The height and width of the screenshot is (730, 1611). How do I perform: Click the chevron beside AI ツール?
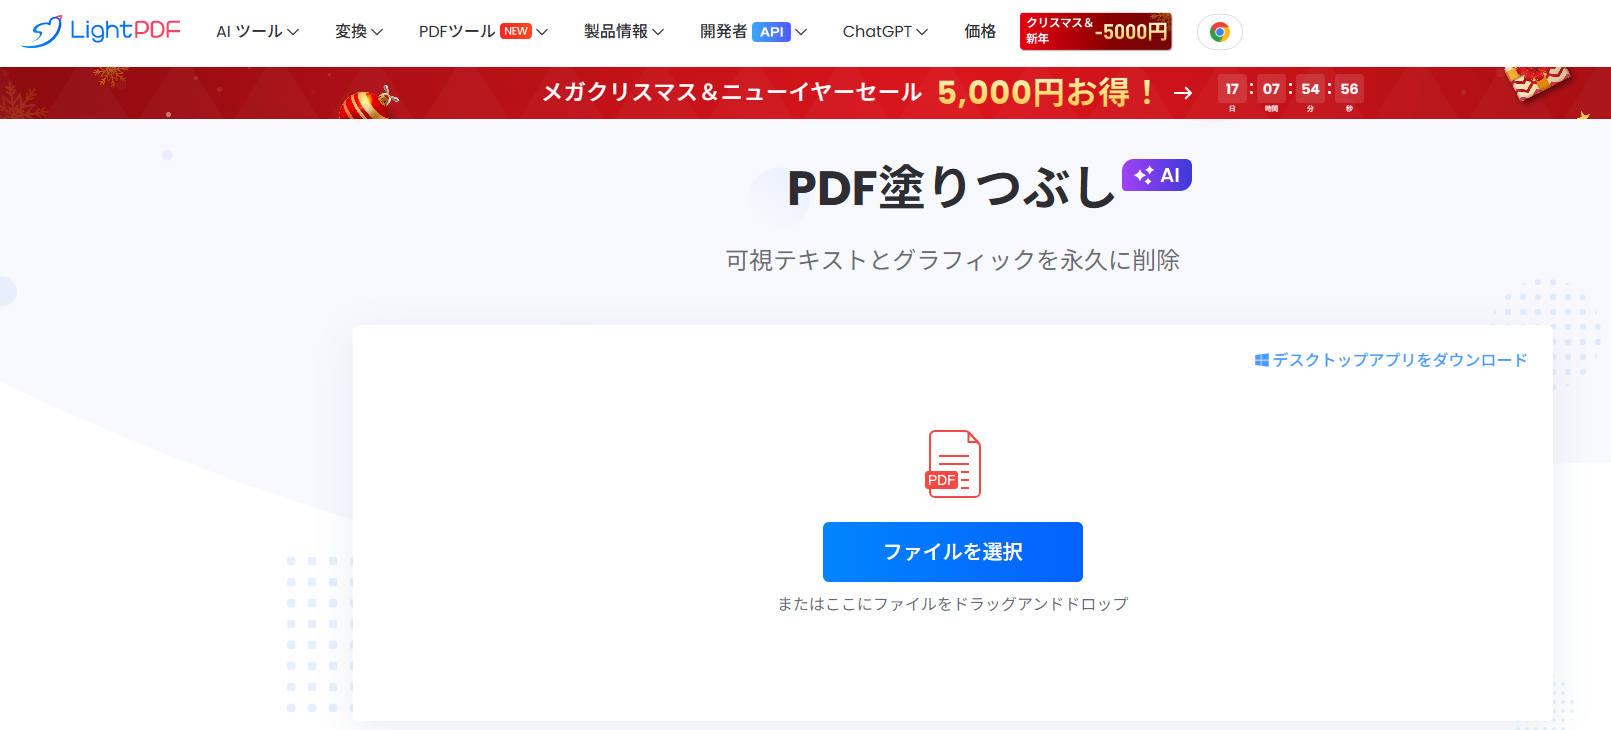[x=293, y=32]
